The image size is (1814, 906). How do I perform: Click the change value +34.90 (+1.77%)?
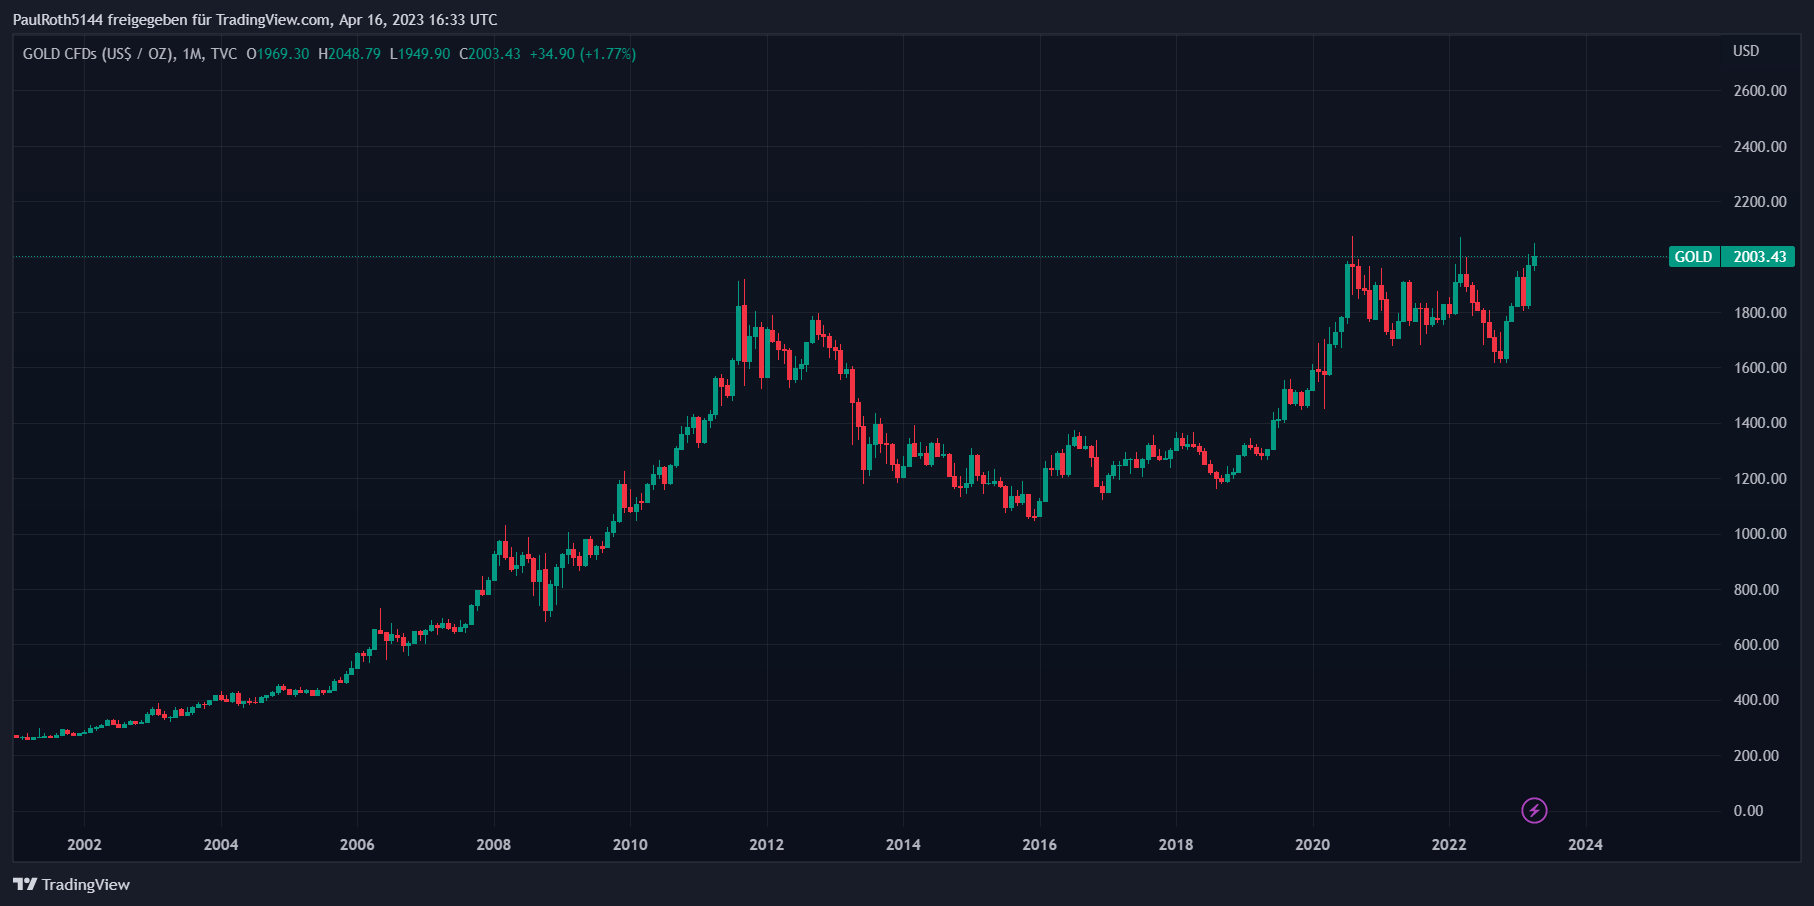coord(583,54)
